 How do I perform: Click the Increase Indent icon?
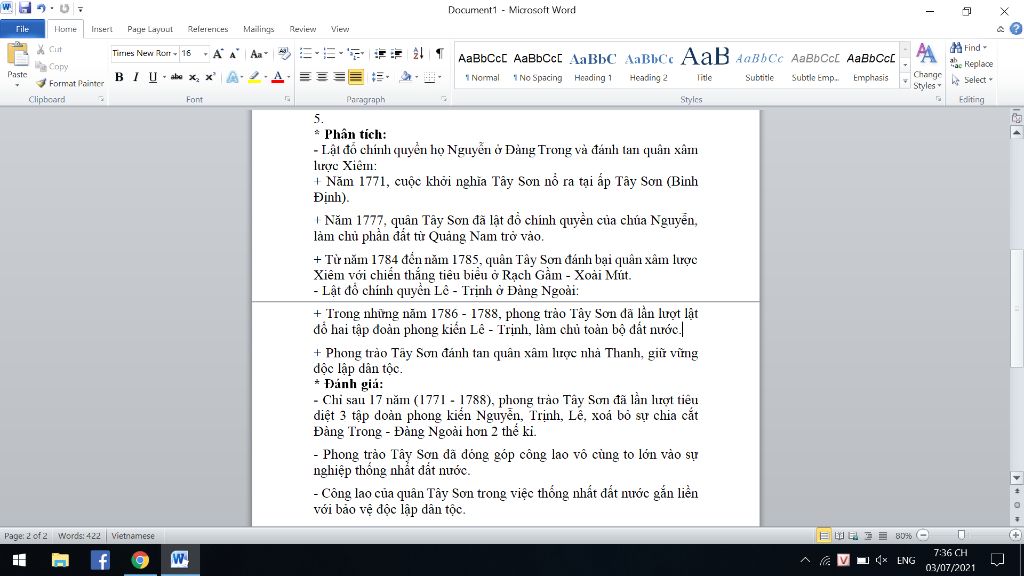pyautogui.click(x=396, y=54)
